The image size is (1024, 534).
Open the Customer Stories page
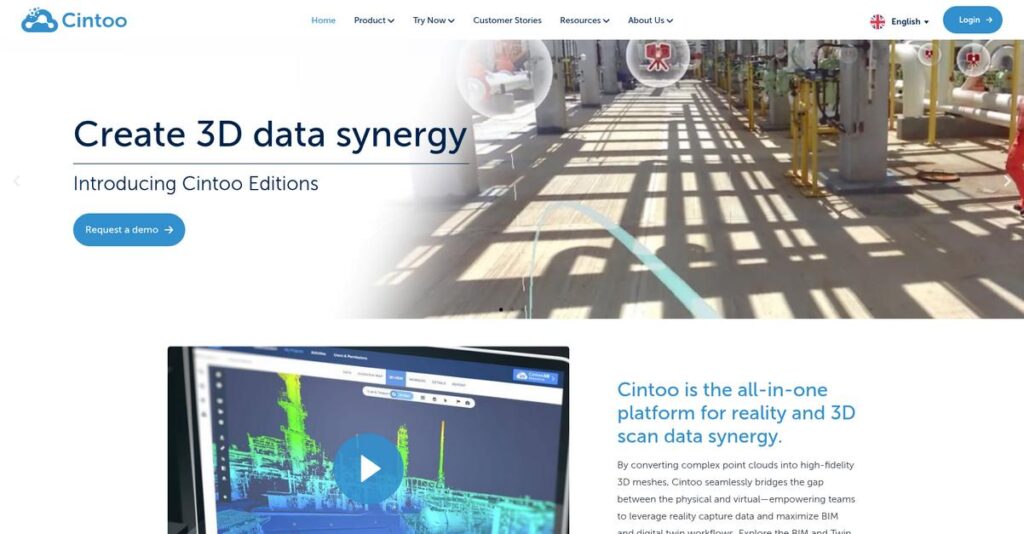(507, 20)
